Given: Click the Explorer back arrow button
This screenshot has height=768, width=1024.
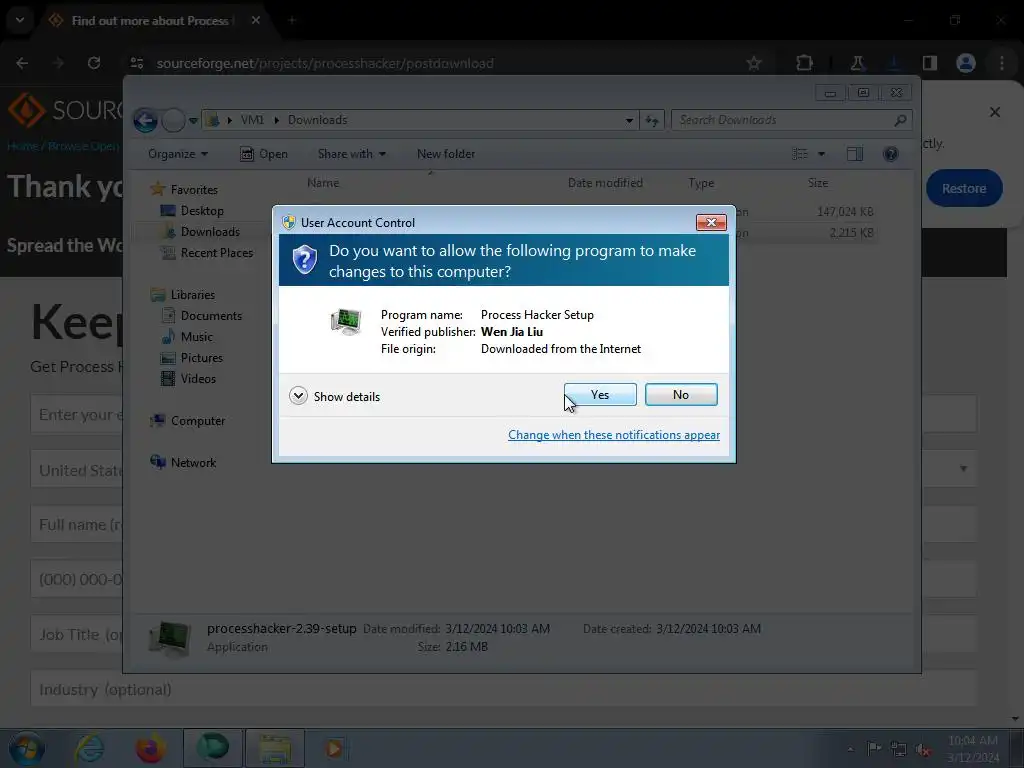Looking at the screenshot, I should click(x=146, y=120).
